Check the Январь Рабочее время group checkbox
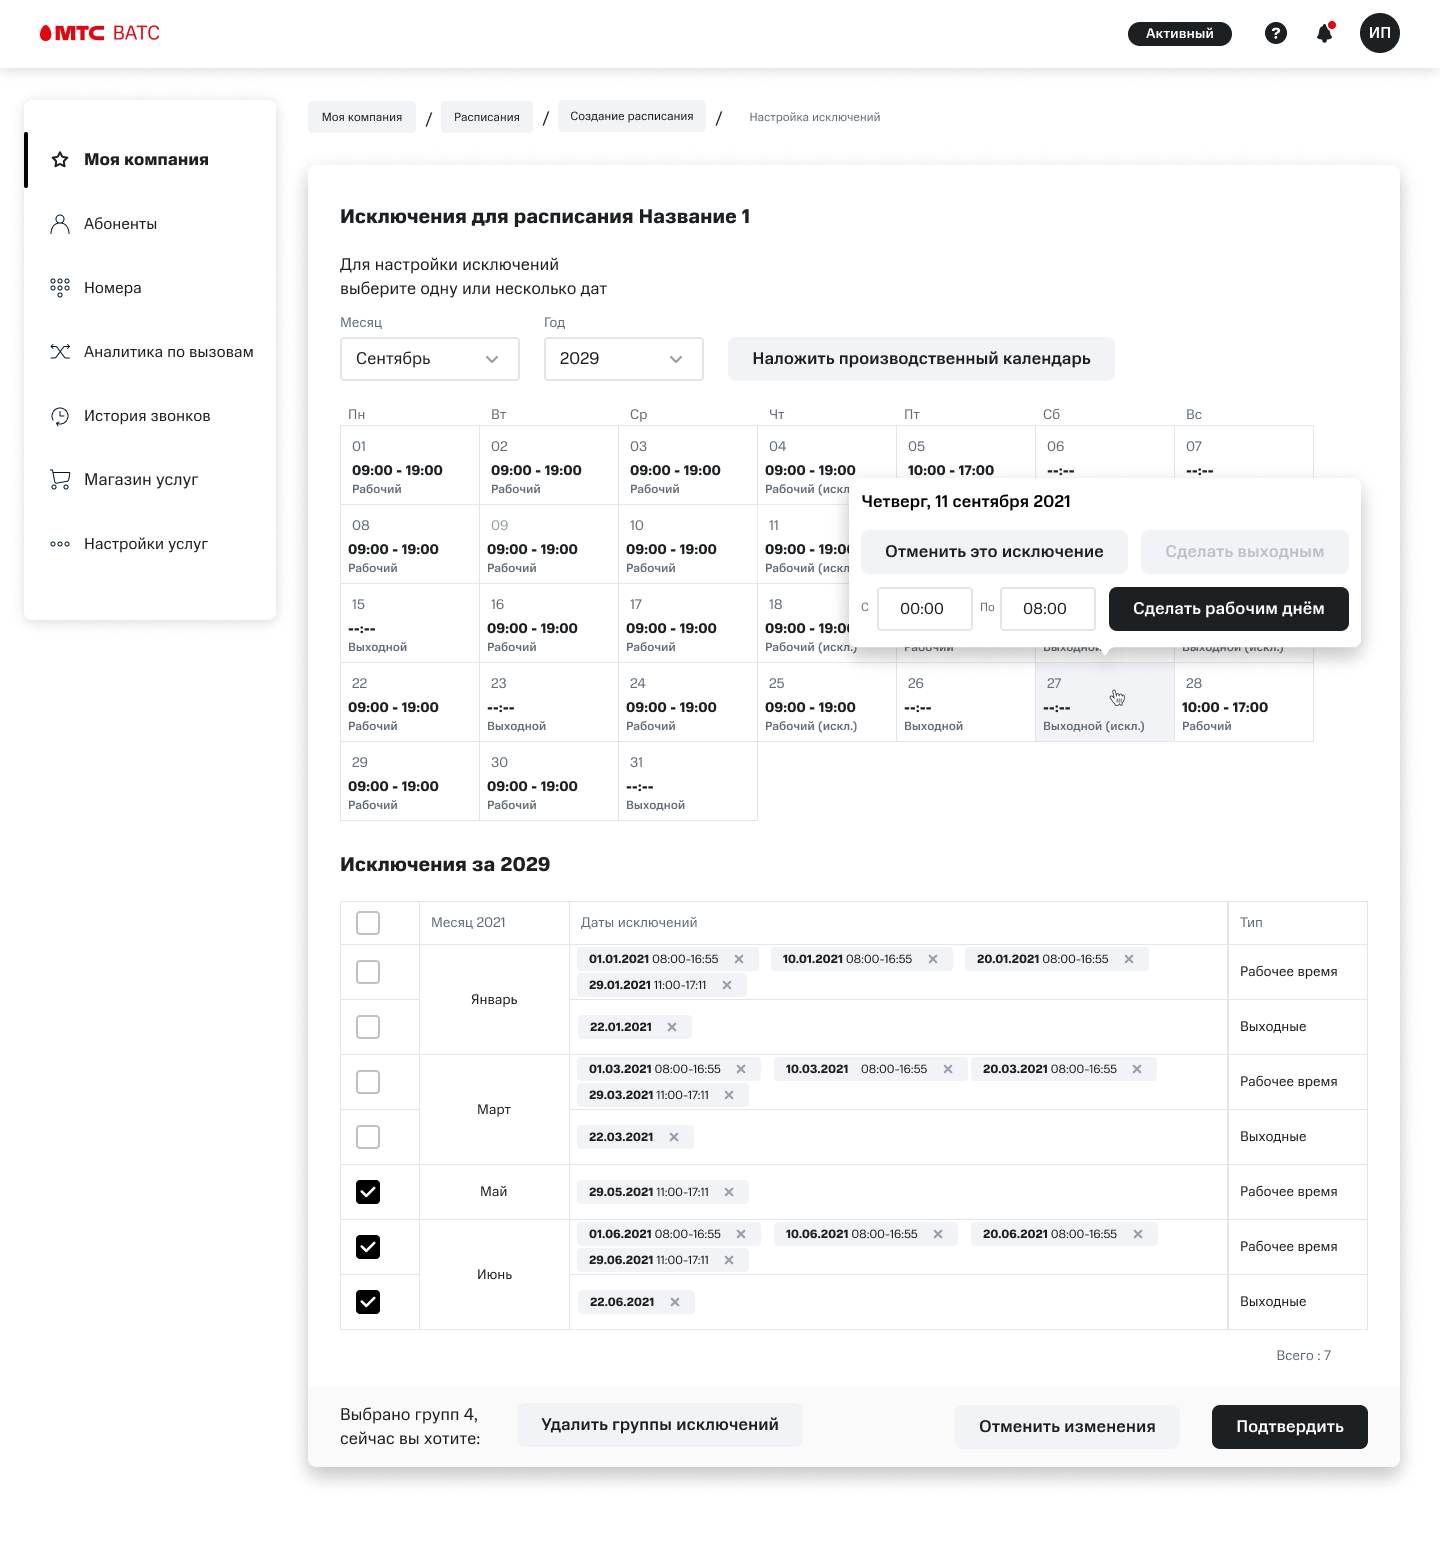Screen dimensions: 1440x1547 [x=368, y=971]
